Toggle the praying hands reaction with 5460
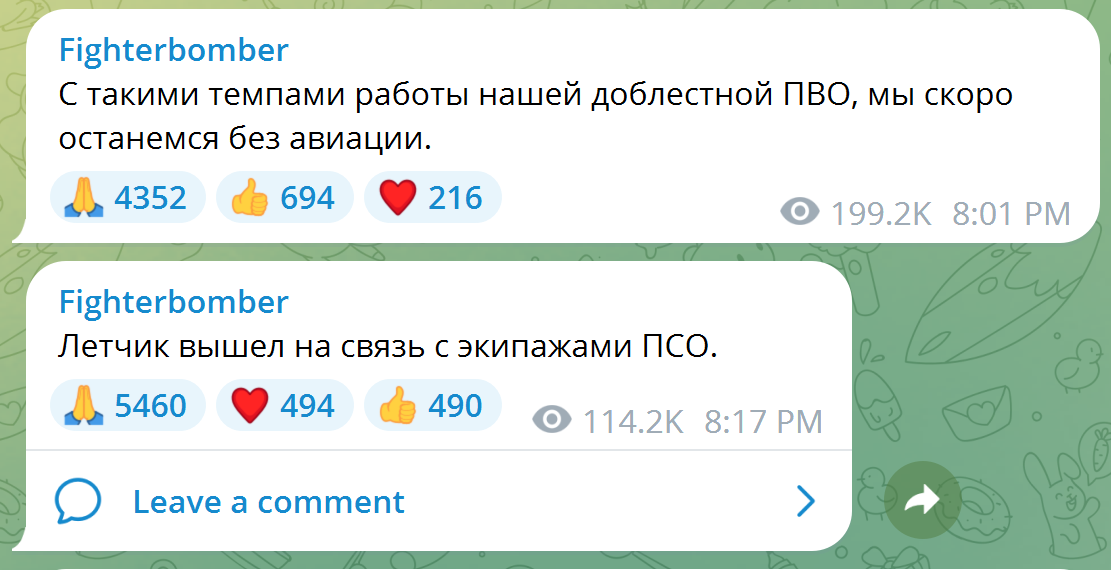The width and height of the screenshot is (1111, 570). [x=126, y=406]
